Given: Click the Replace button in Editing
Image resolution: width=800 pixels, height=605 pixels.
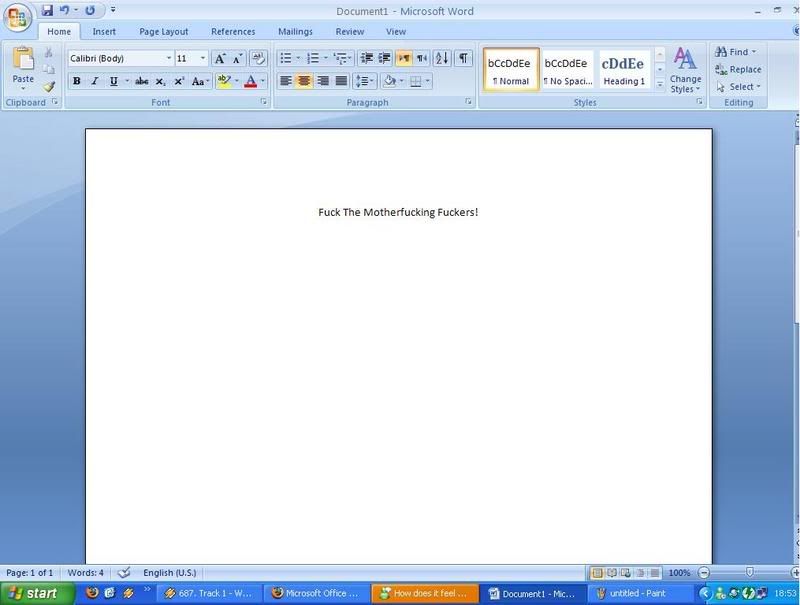Looking at the screenshot, I should click(738, 69).
